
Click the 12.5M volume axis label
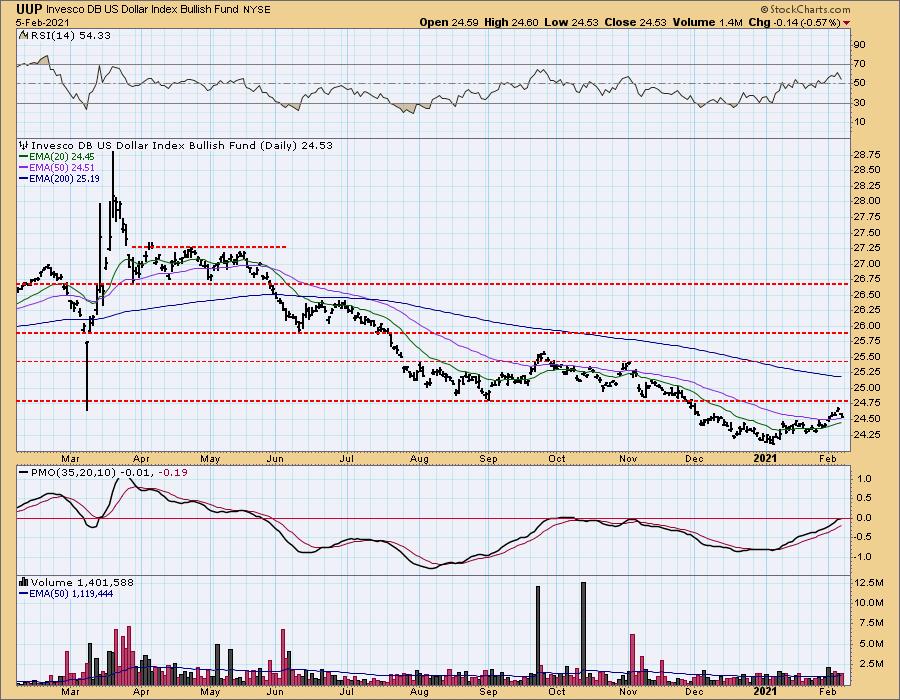click(x=869, y=582)
